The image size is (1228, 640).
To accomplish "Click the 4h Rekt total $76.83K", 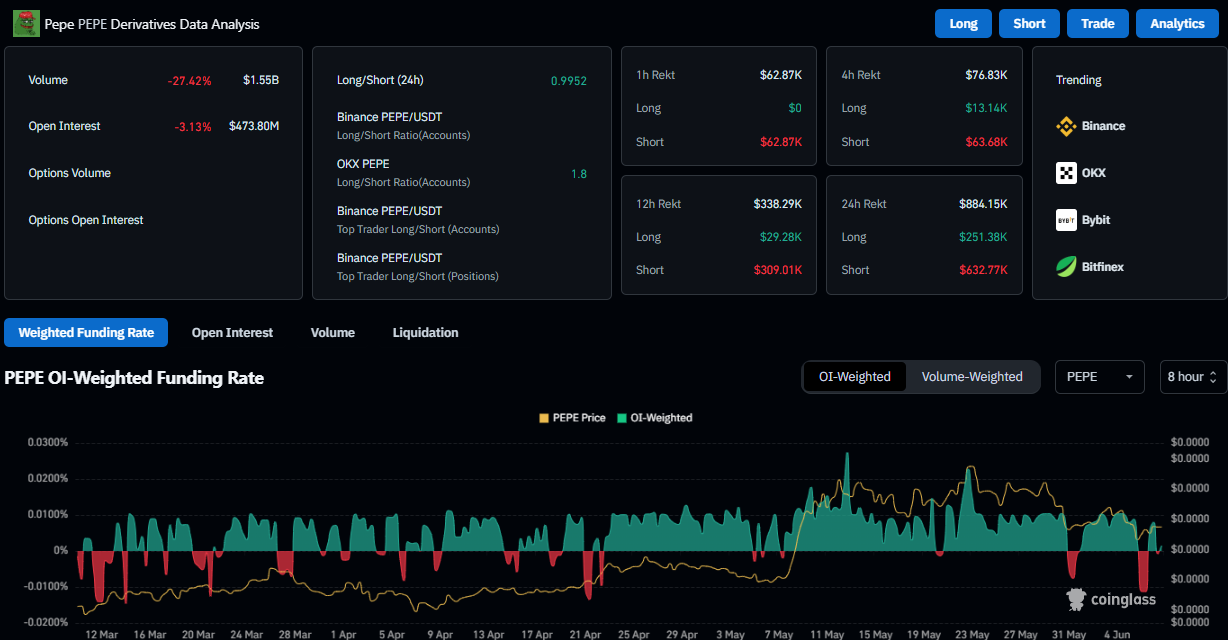I will point(987,75).
